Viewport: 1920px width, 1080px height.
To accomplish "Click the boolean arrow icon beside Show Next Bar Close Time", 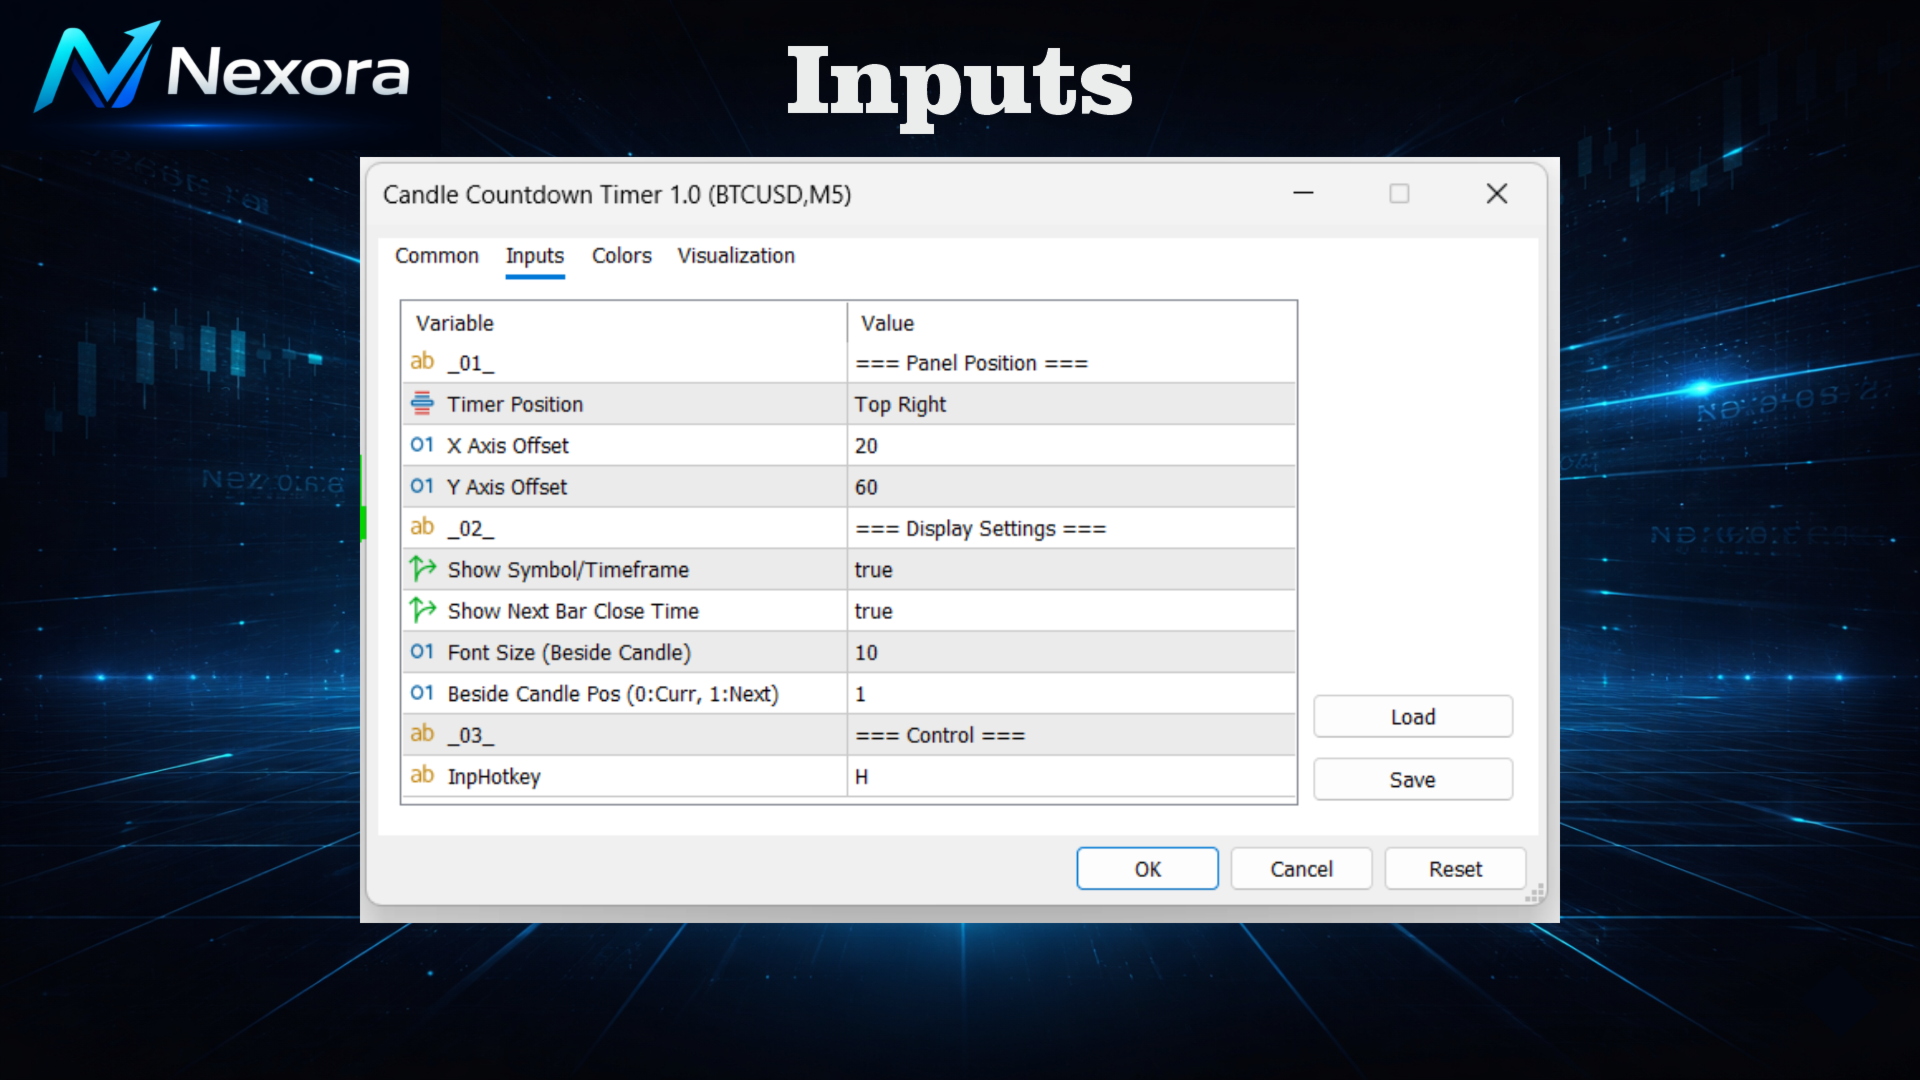I will pyautogui.click(x=423, y=610).
